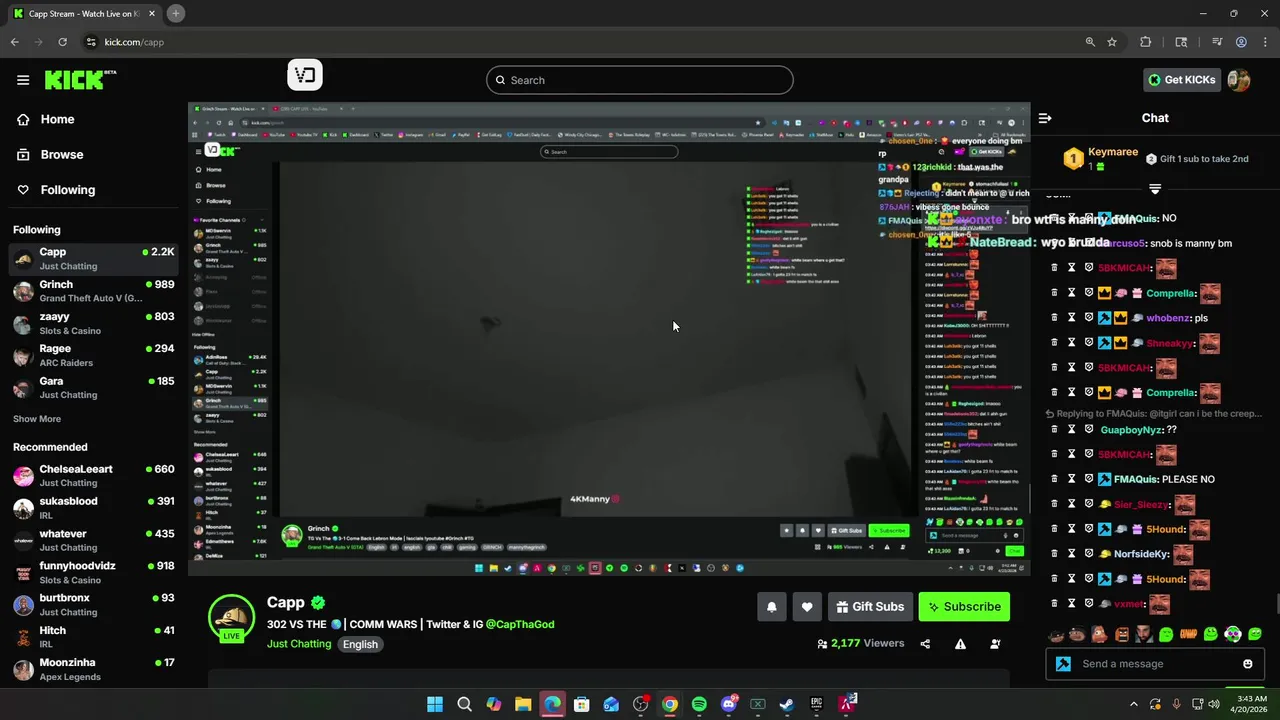Open the Kick hamburger sidebar menu
Viewport: 1280px width, 720px height.
23,80
